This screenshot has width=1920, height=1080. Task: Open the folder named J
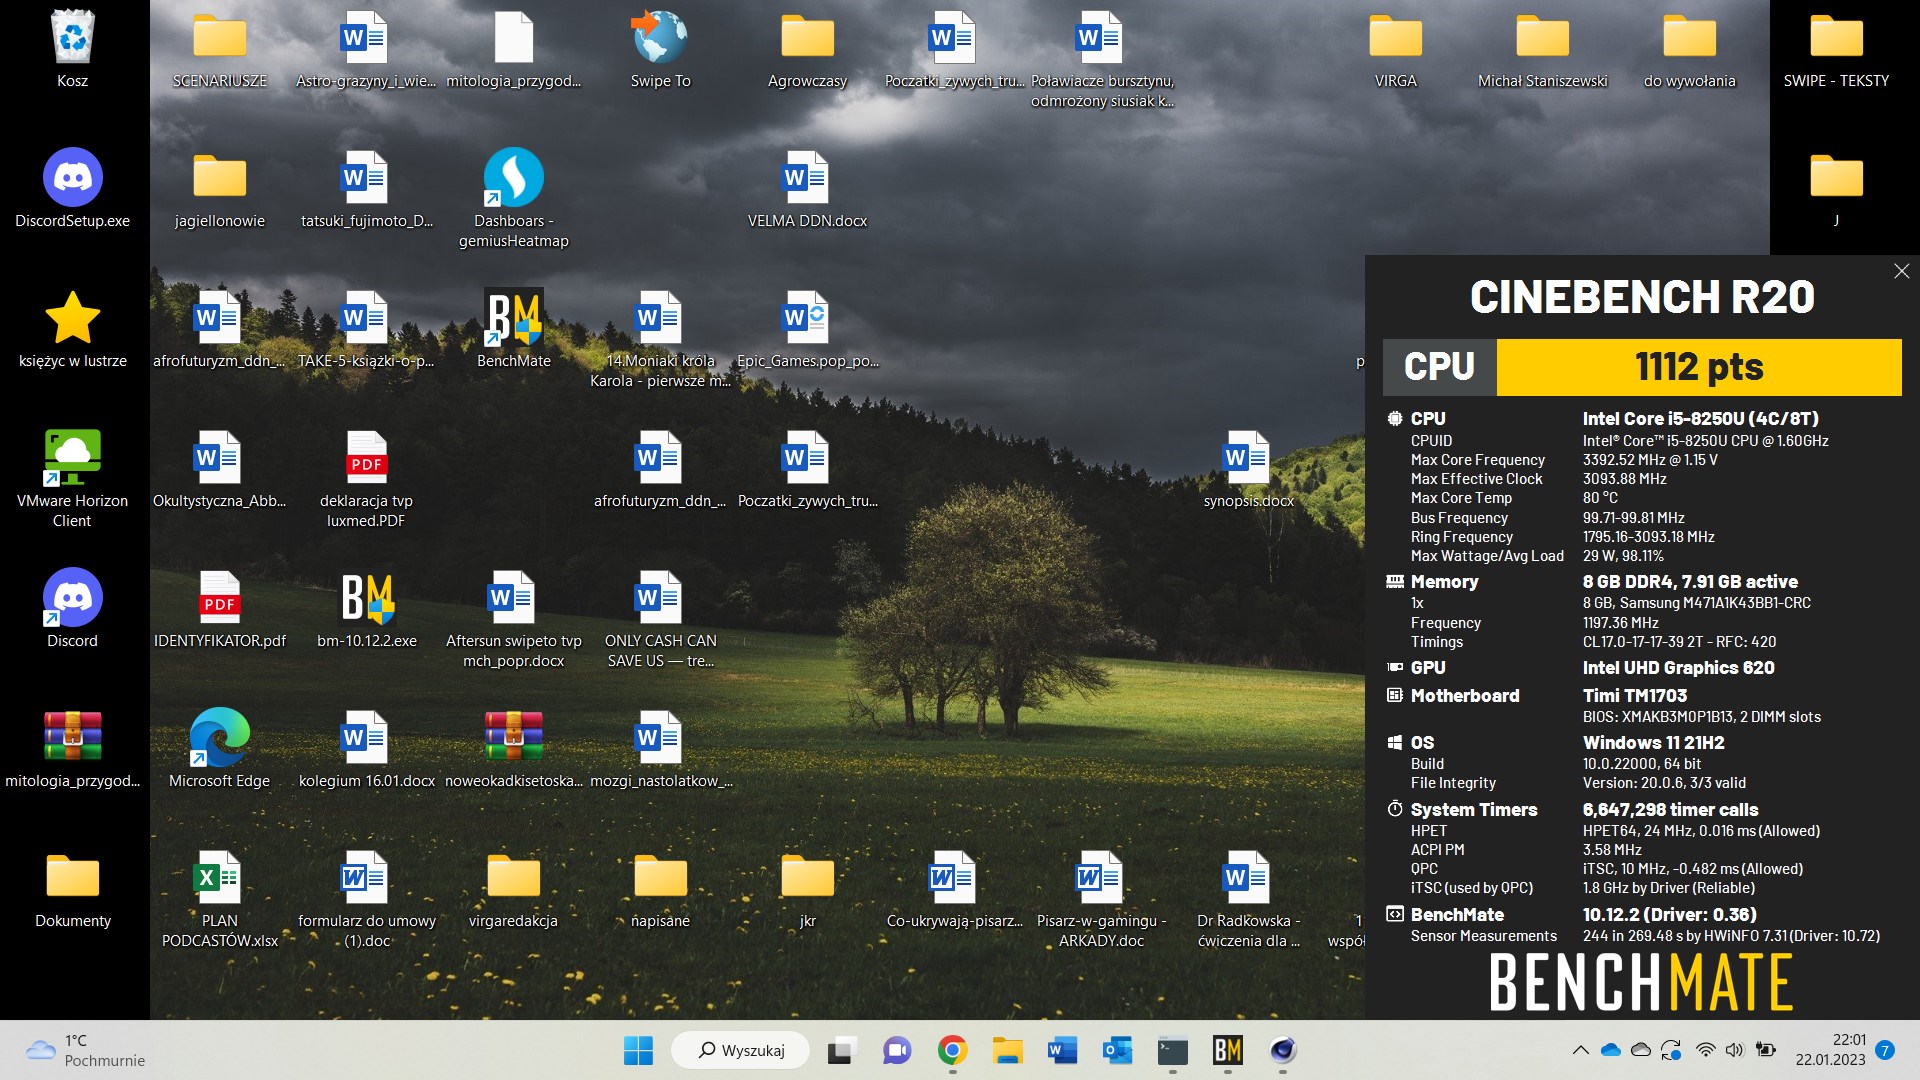click(1837, 177)
